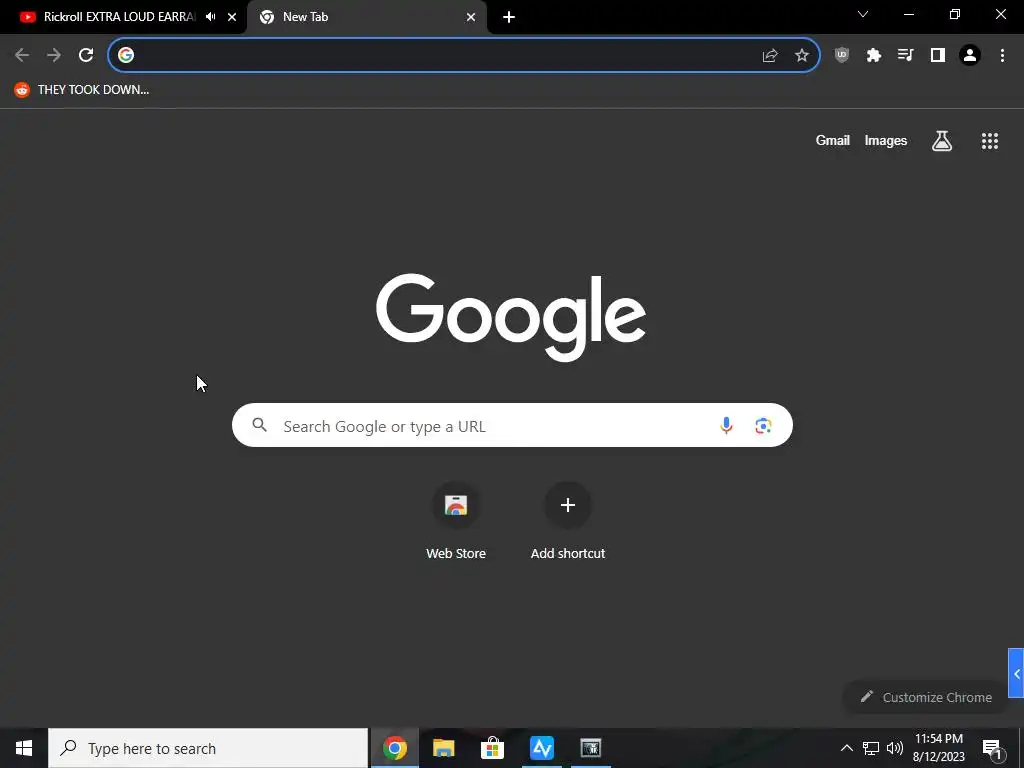Open the Windows Start menu
The image size is (1024, 768).
coord(24,748)
